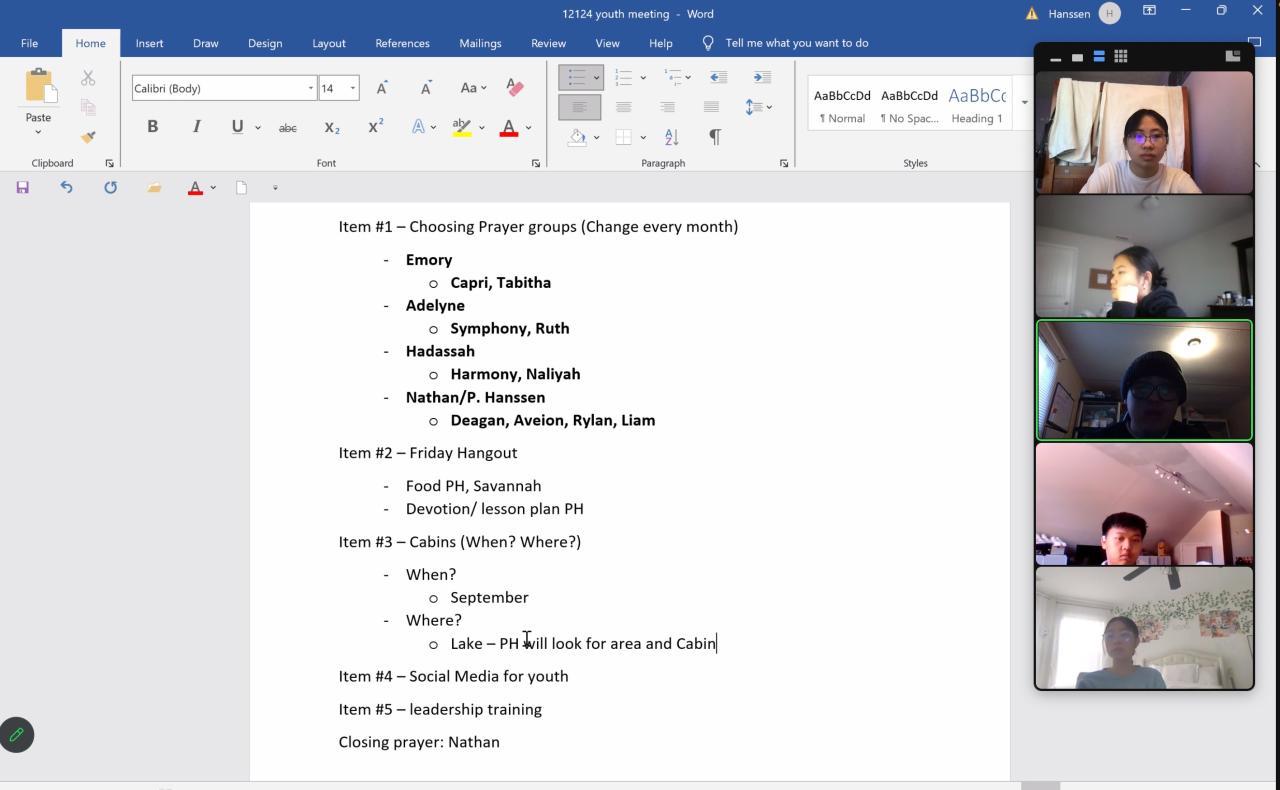Go to the References tab
Screen dimensions: 1280x790
click(402, 43)
